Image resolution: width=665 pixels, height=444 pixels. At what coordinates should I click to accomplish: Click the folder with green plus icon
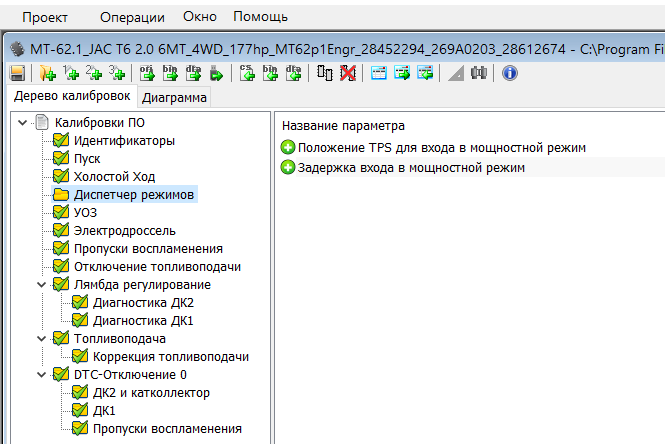coord(47,73)
